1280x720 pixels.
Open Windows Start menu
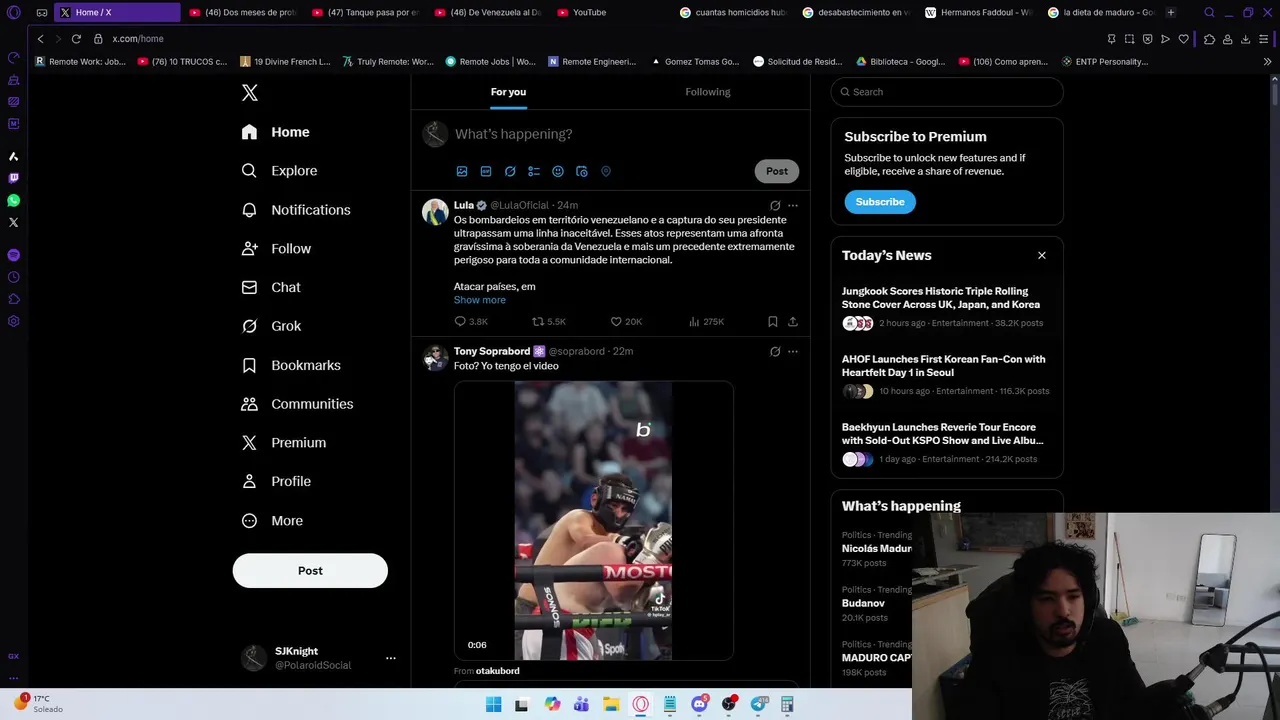[x=493, y=705]
